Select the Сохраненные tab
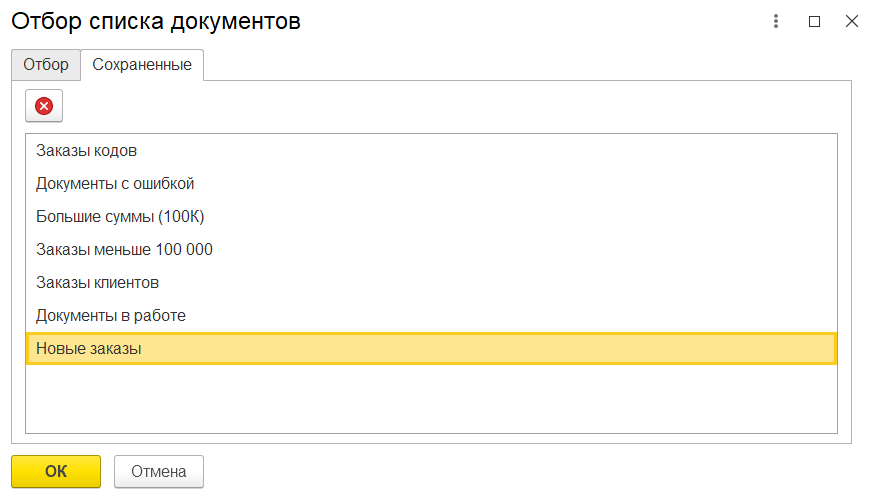 (x=142, y=65)
